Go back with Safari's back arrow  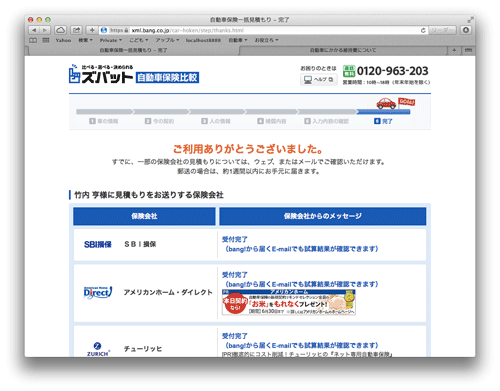[x=34, y=30]
